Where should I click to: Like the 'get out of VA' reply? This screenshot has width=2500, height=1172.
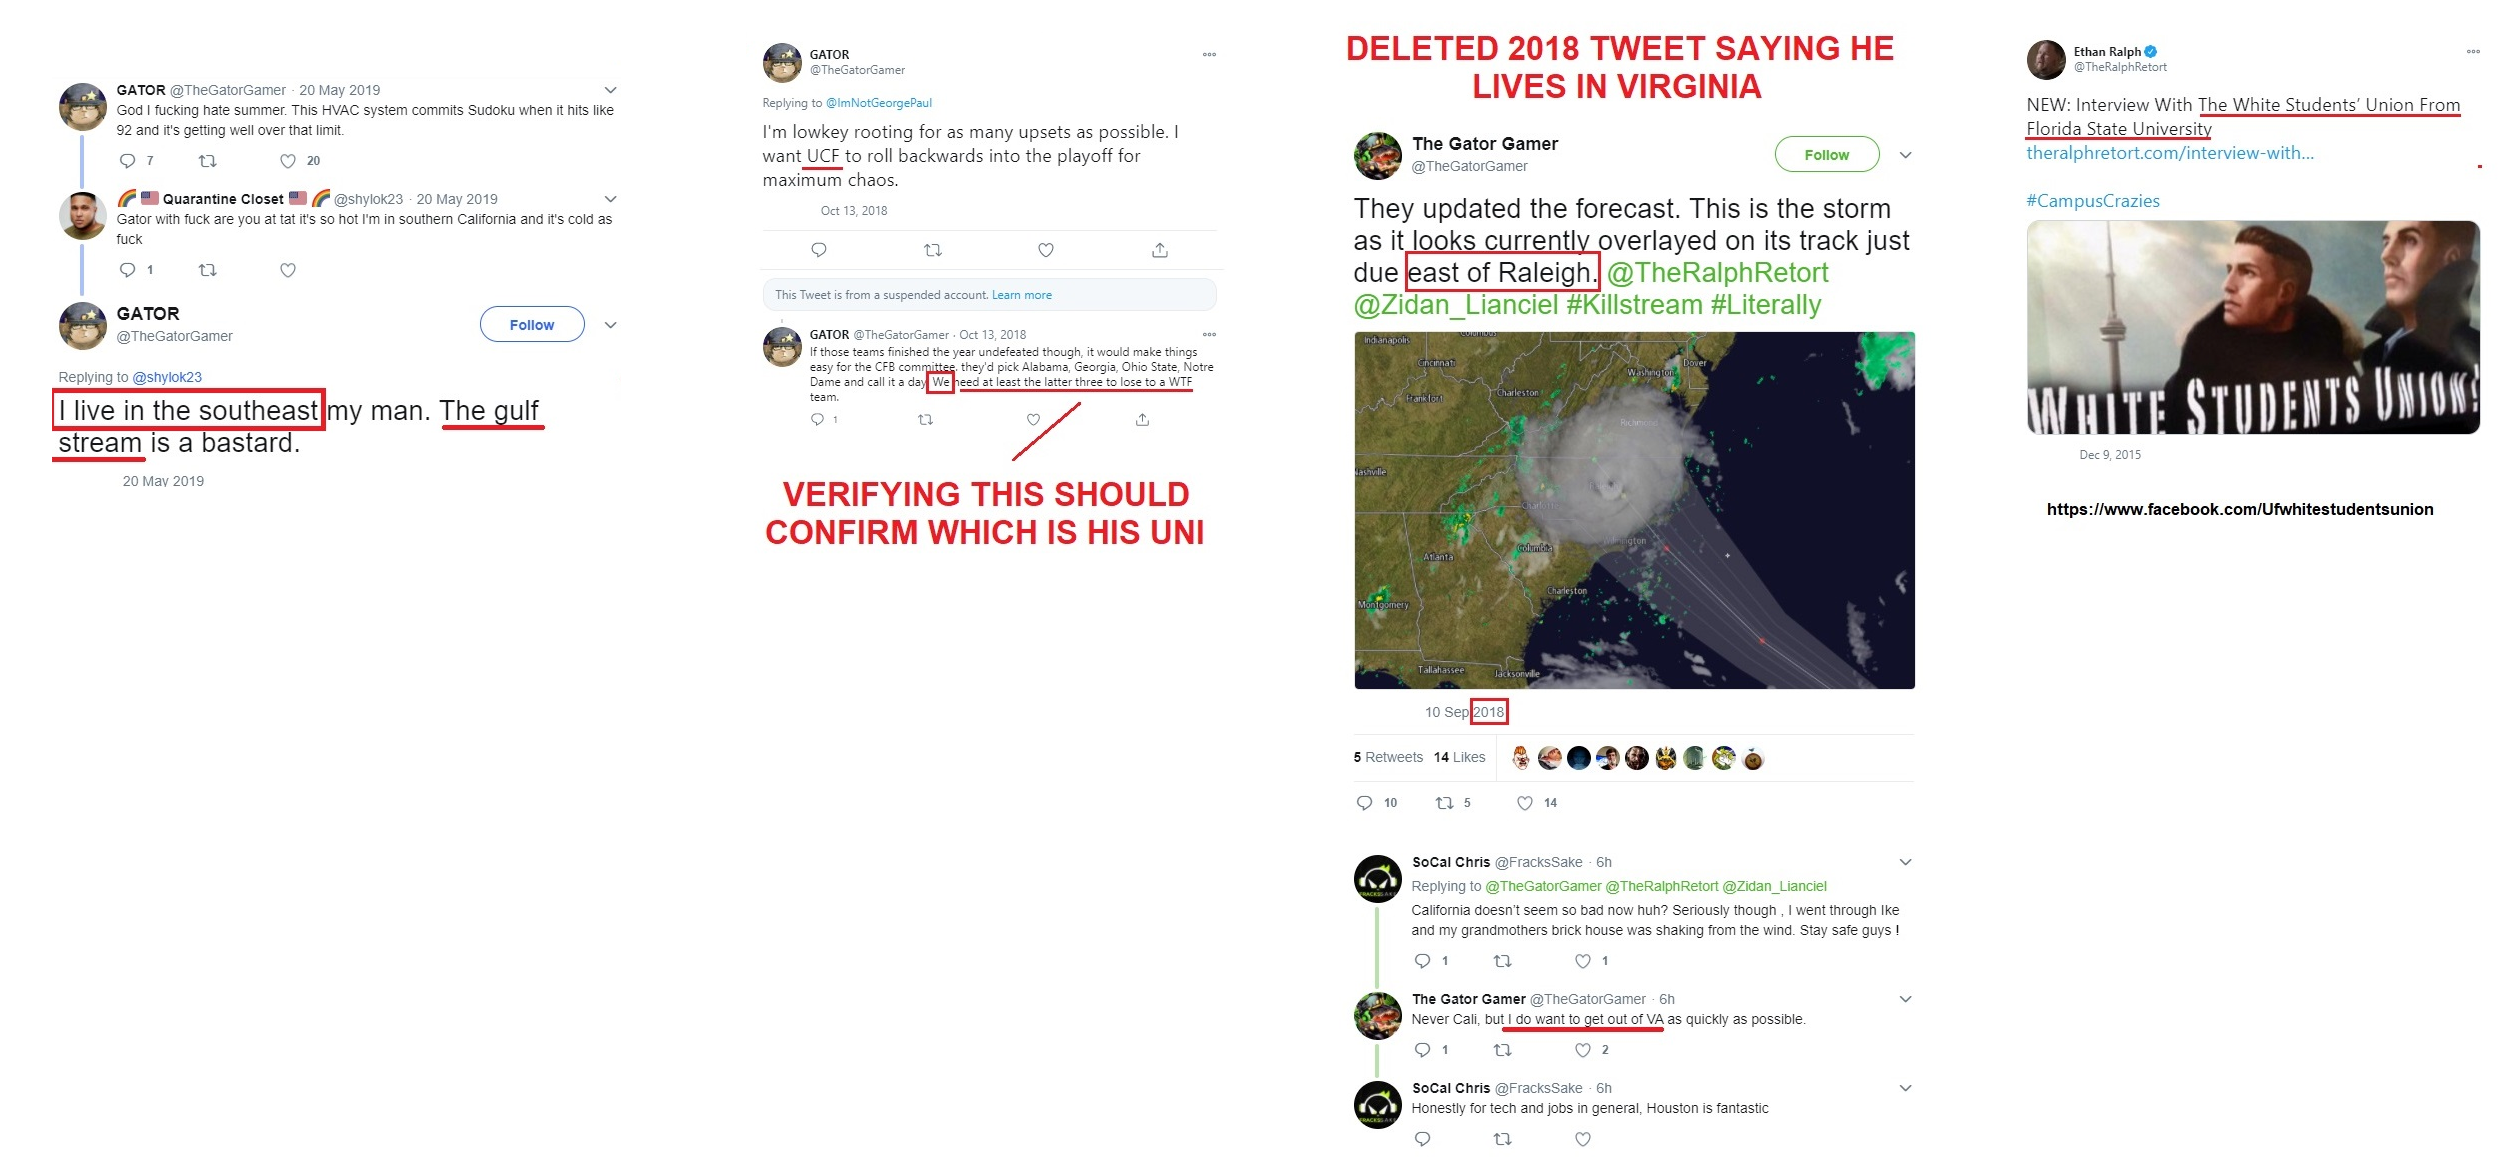click(1583, 1050)
